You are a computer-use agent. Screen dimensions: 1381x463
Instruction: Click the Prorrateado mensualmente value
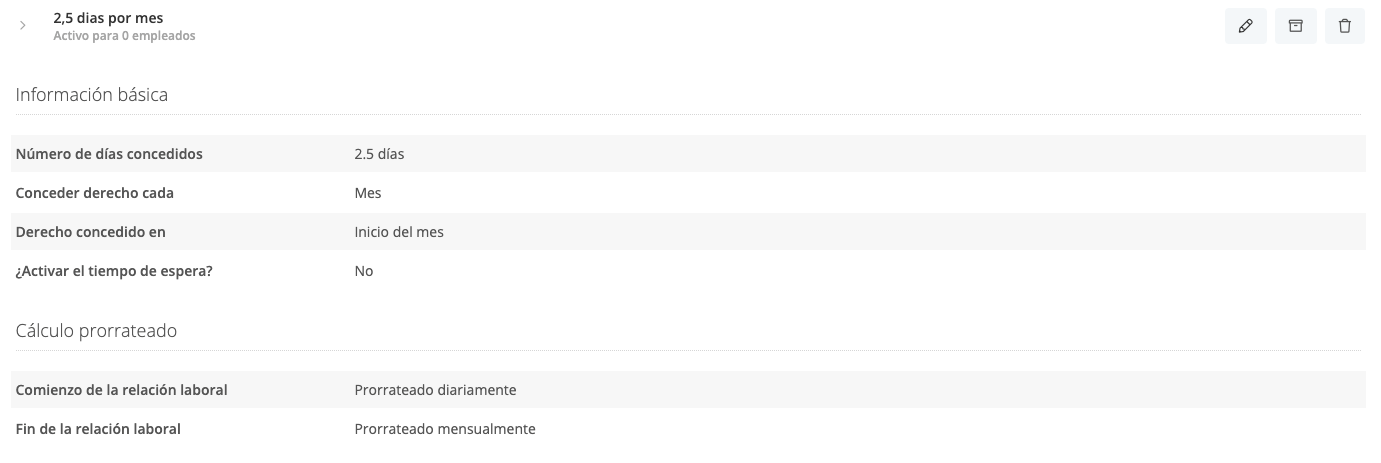[445, 429]
